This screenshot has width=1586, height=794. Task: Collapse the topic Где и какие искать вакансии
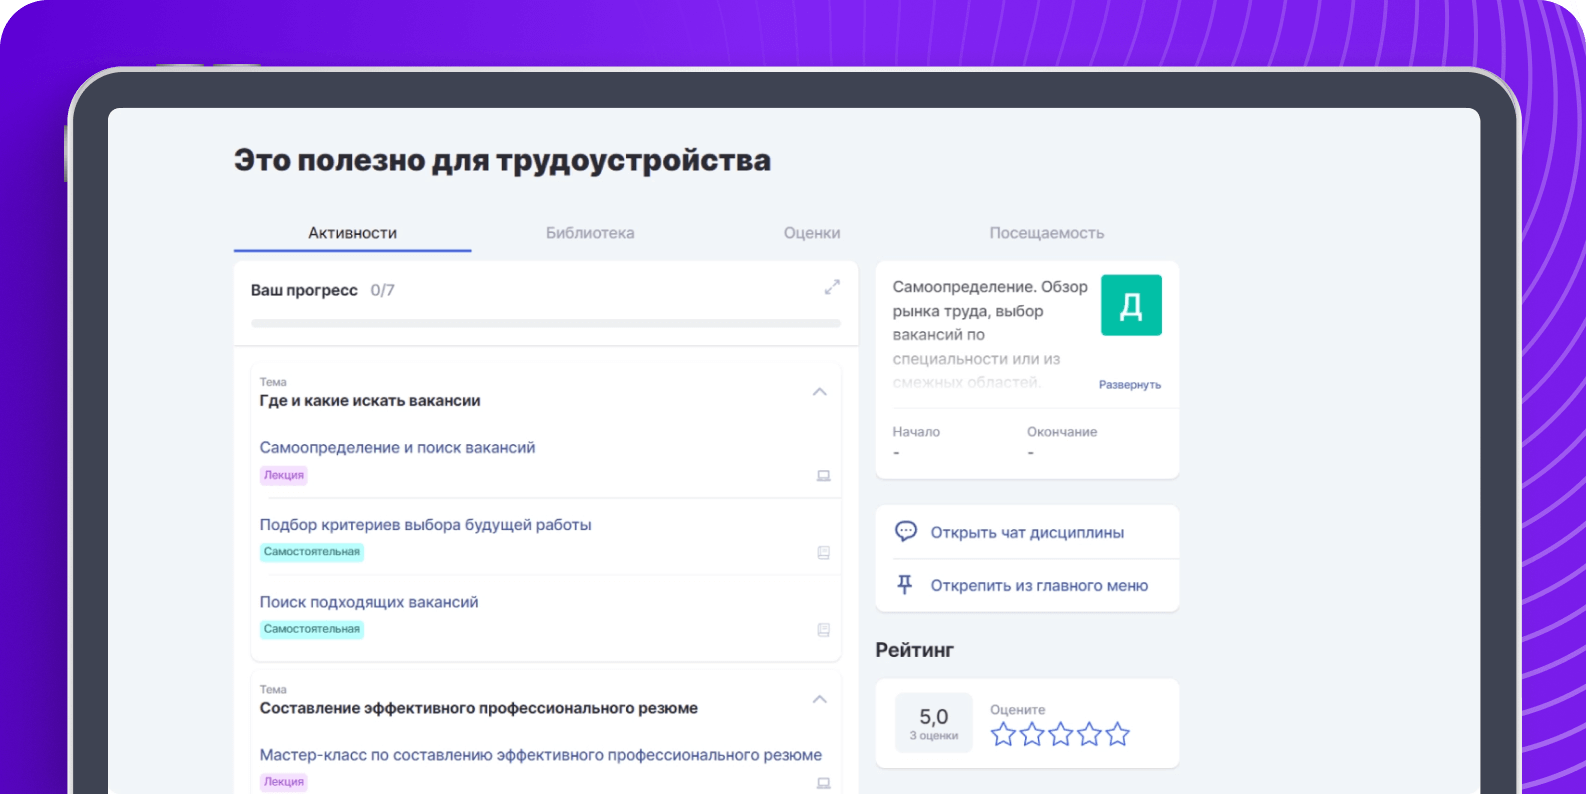tap(820, 392)
